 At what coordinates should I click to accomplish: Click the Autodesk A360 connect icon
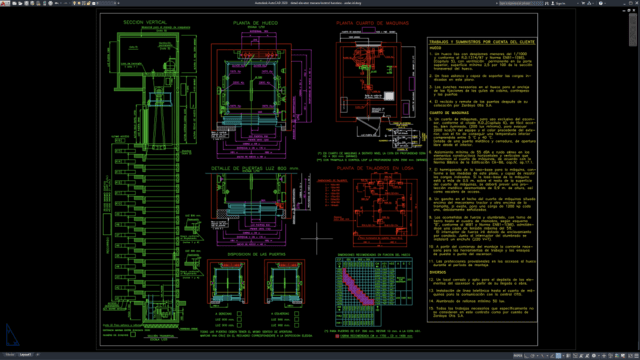tap(589, 3)
